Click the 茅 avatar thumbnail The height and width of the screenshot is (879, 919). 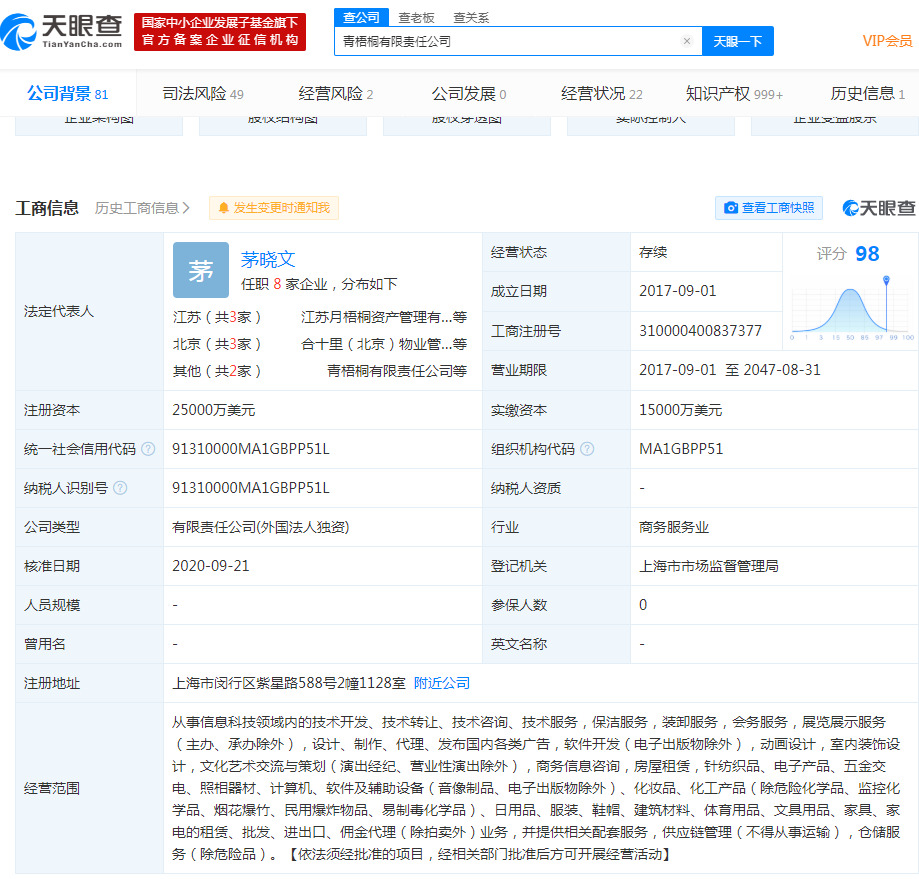tap(200, 270)
